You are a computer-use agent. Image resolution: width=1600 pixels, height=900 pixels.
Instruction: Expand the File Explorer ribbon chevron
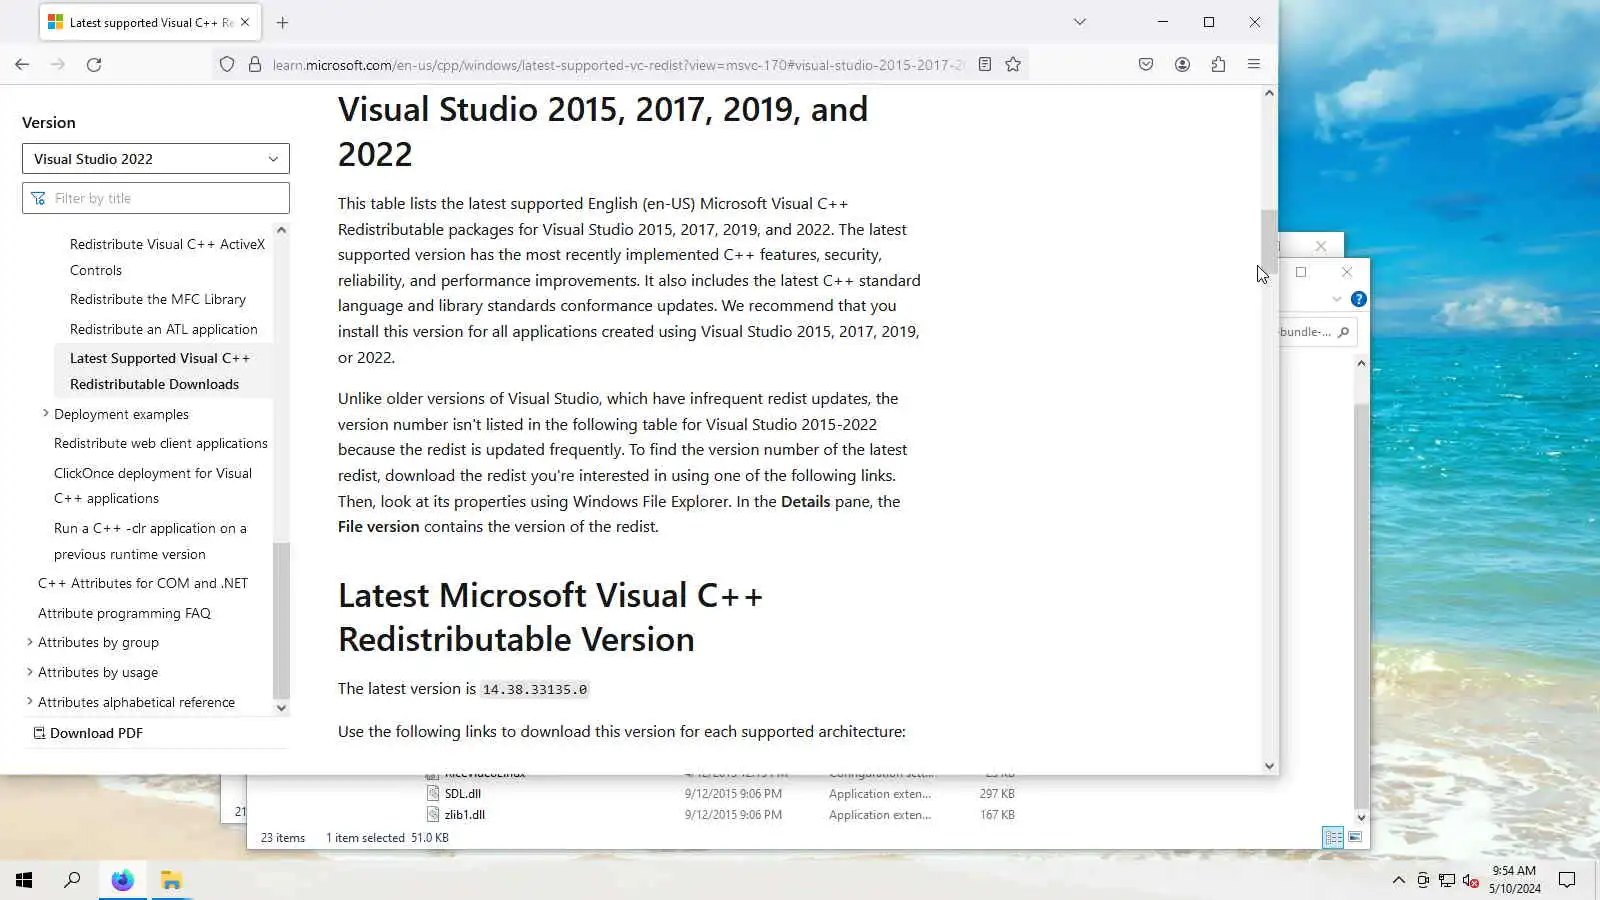(1337, 299)
